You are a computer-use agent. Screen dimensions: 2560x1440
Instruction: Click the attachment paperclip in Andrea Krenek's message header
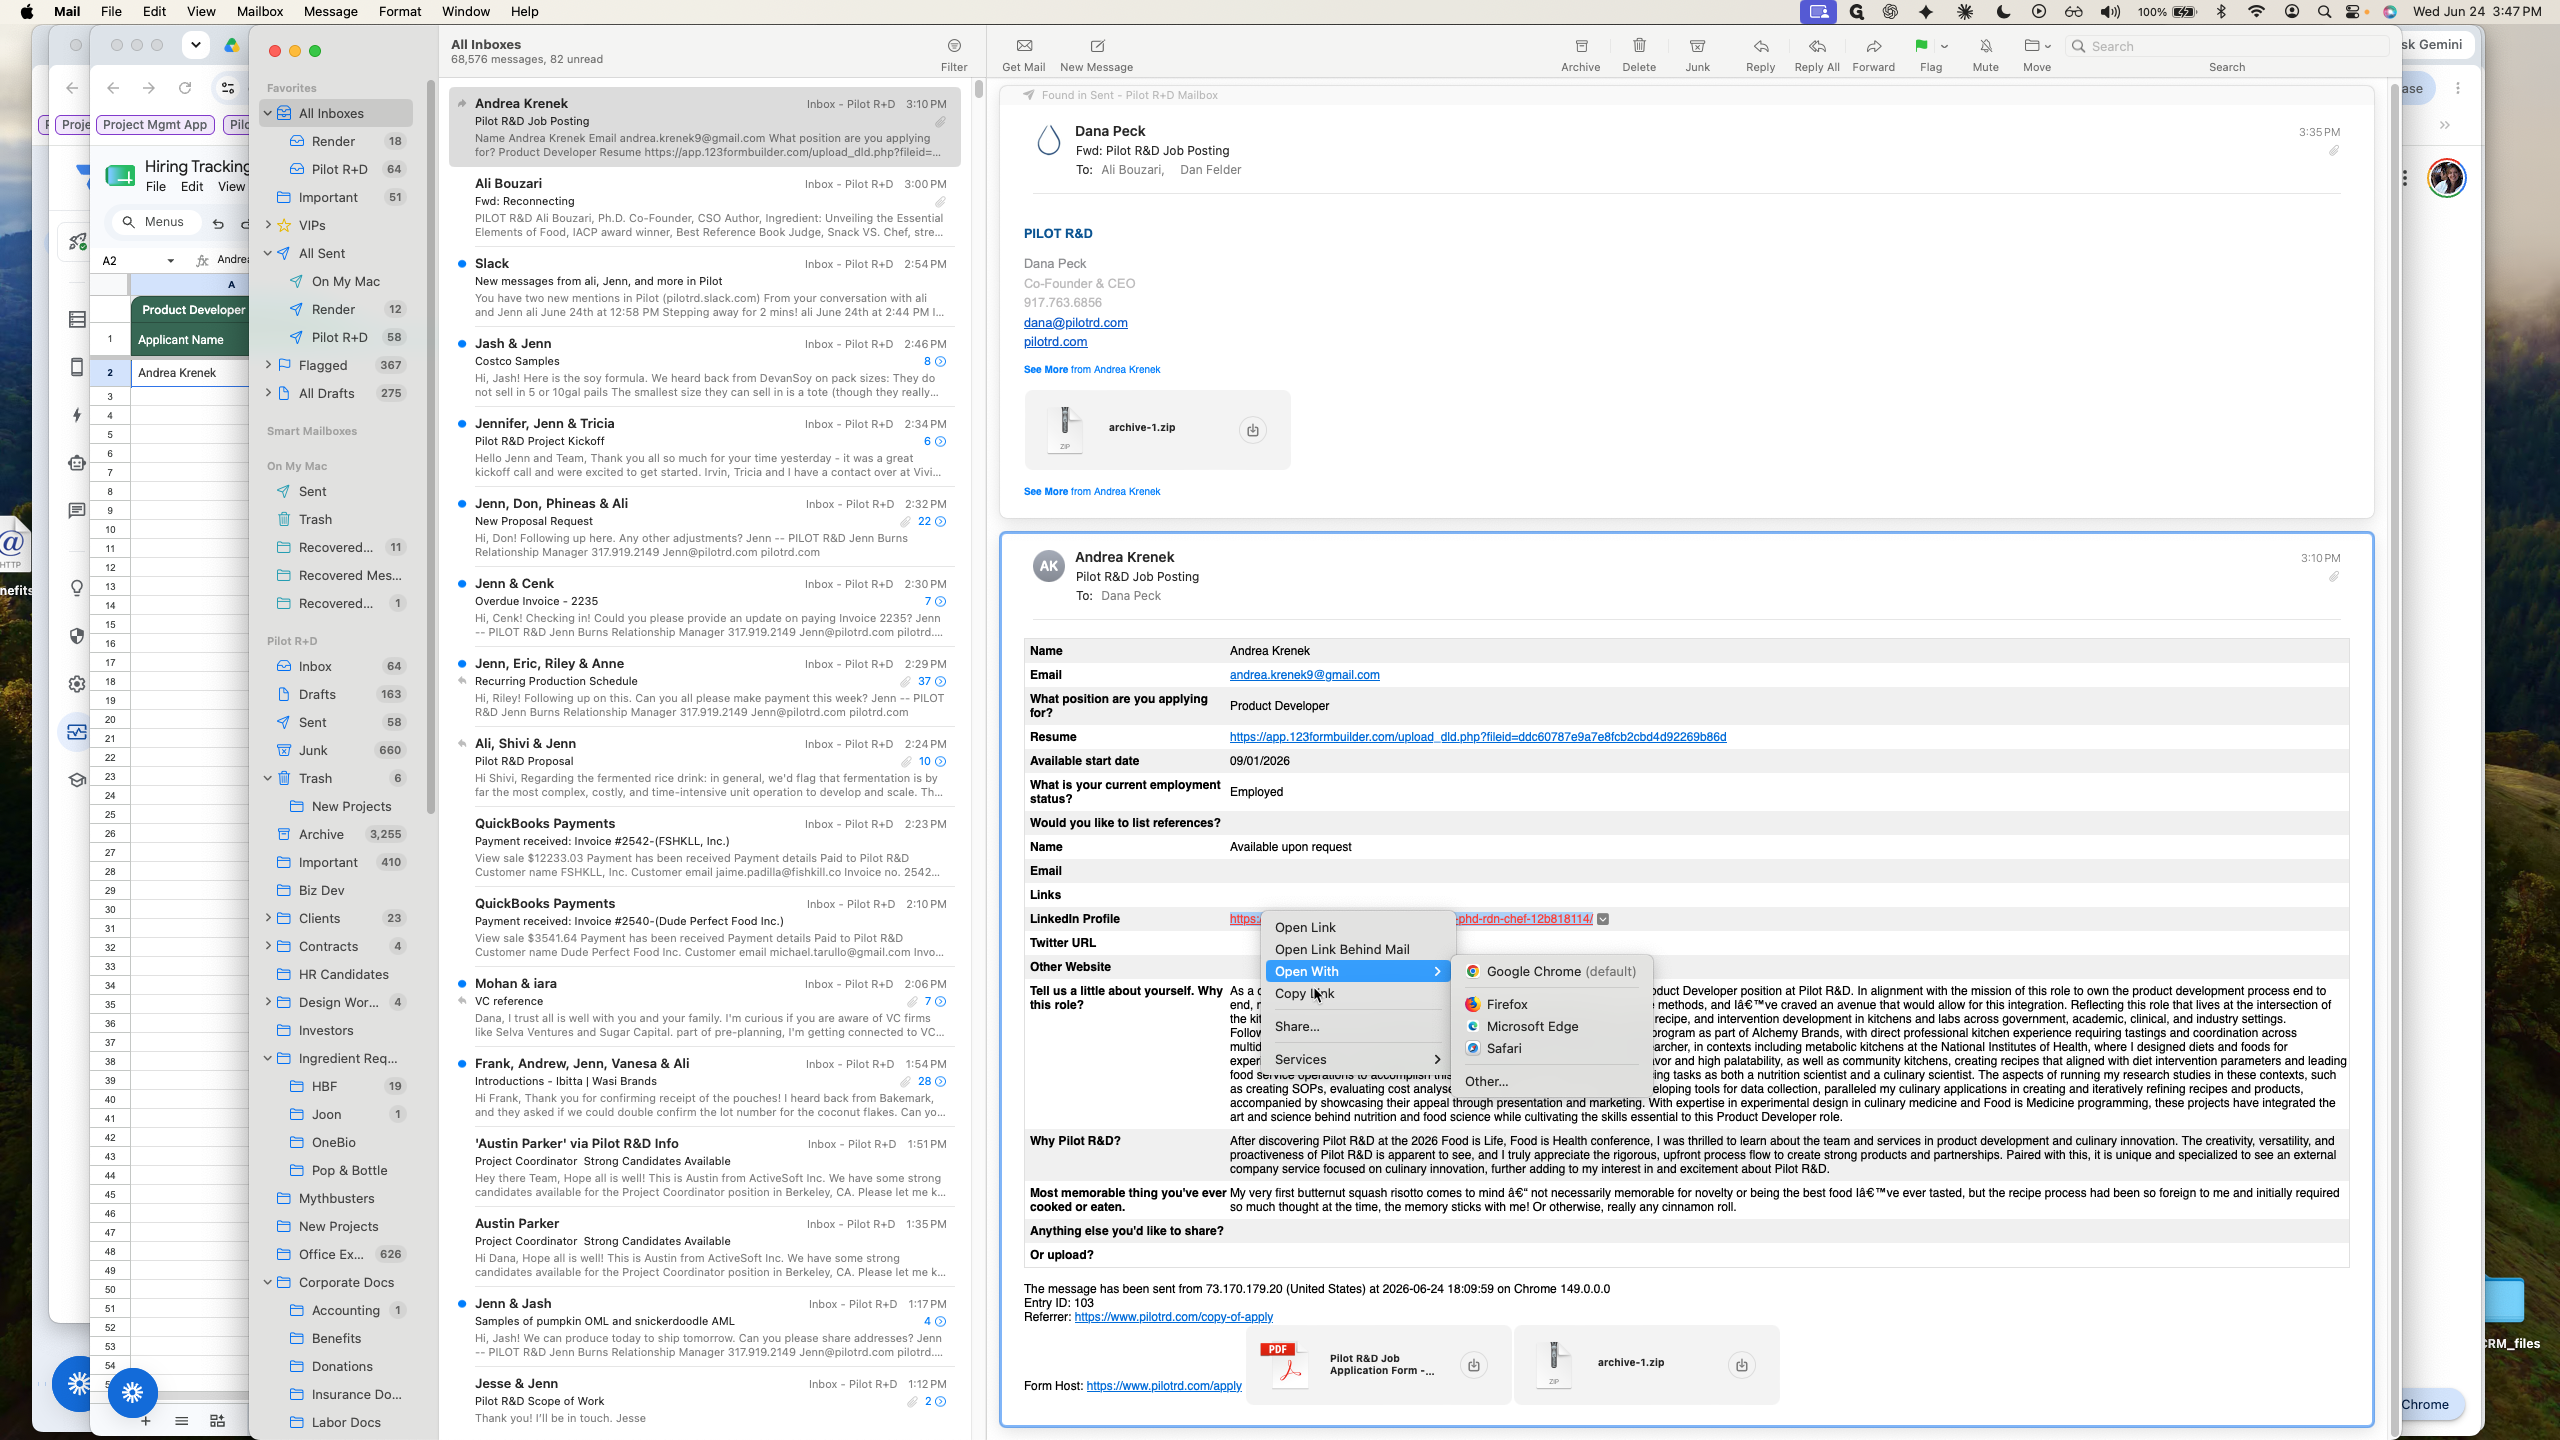pyautogui.click(x=2333, y=577)
